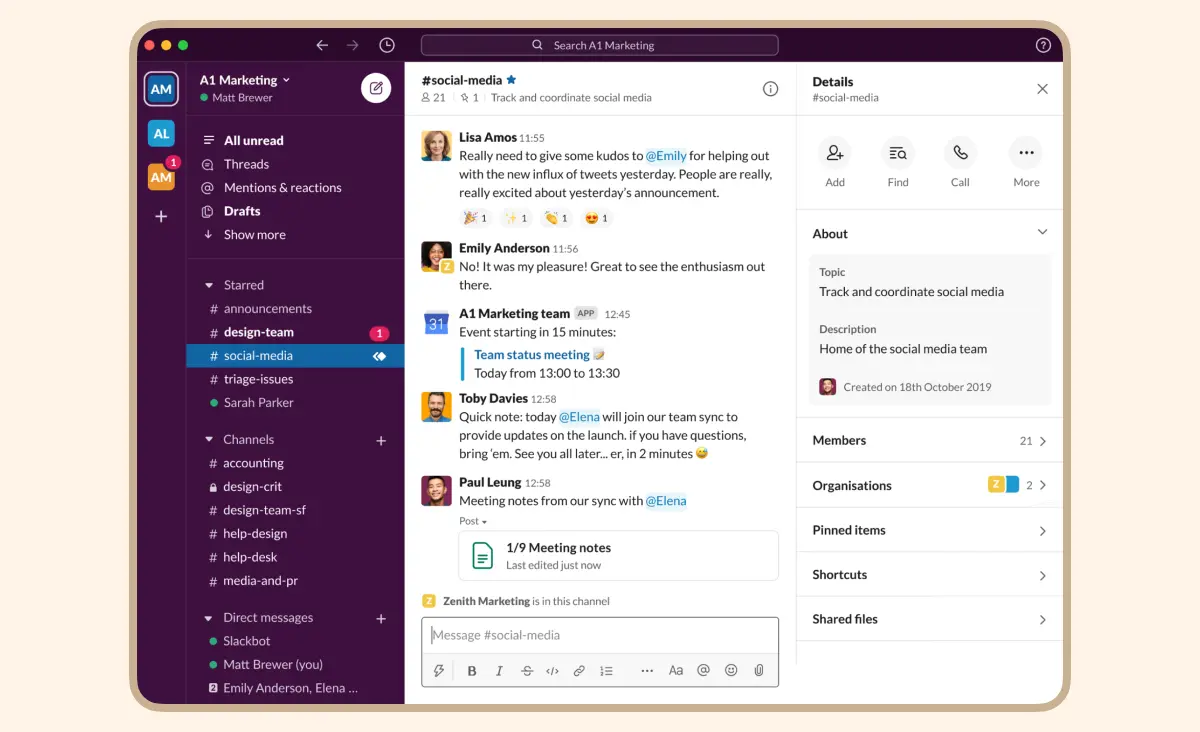Toggle the Aa formatting toolbar

click(676, 671)
